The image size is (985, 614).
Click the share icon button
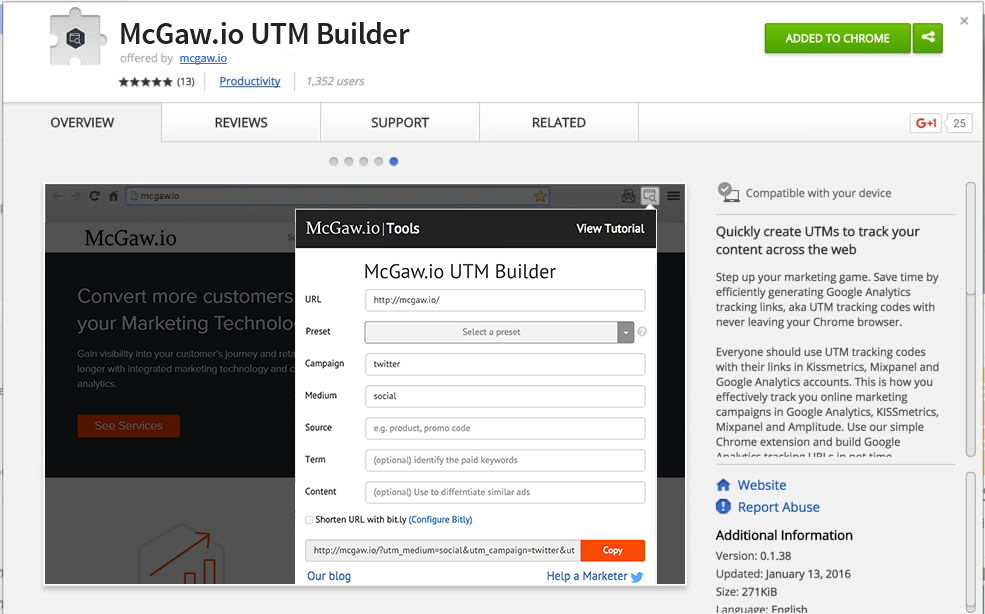point(928,38)
